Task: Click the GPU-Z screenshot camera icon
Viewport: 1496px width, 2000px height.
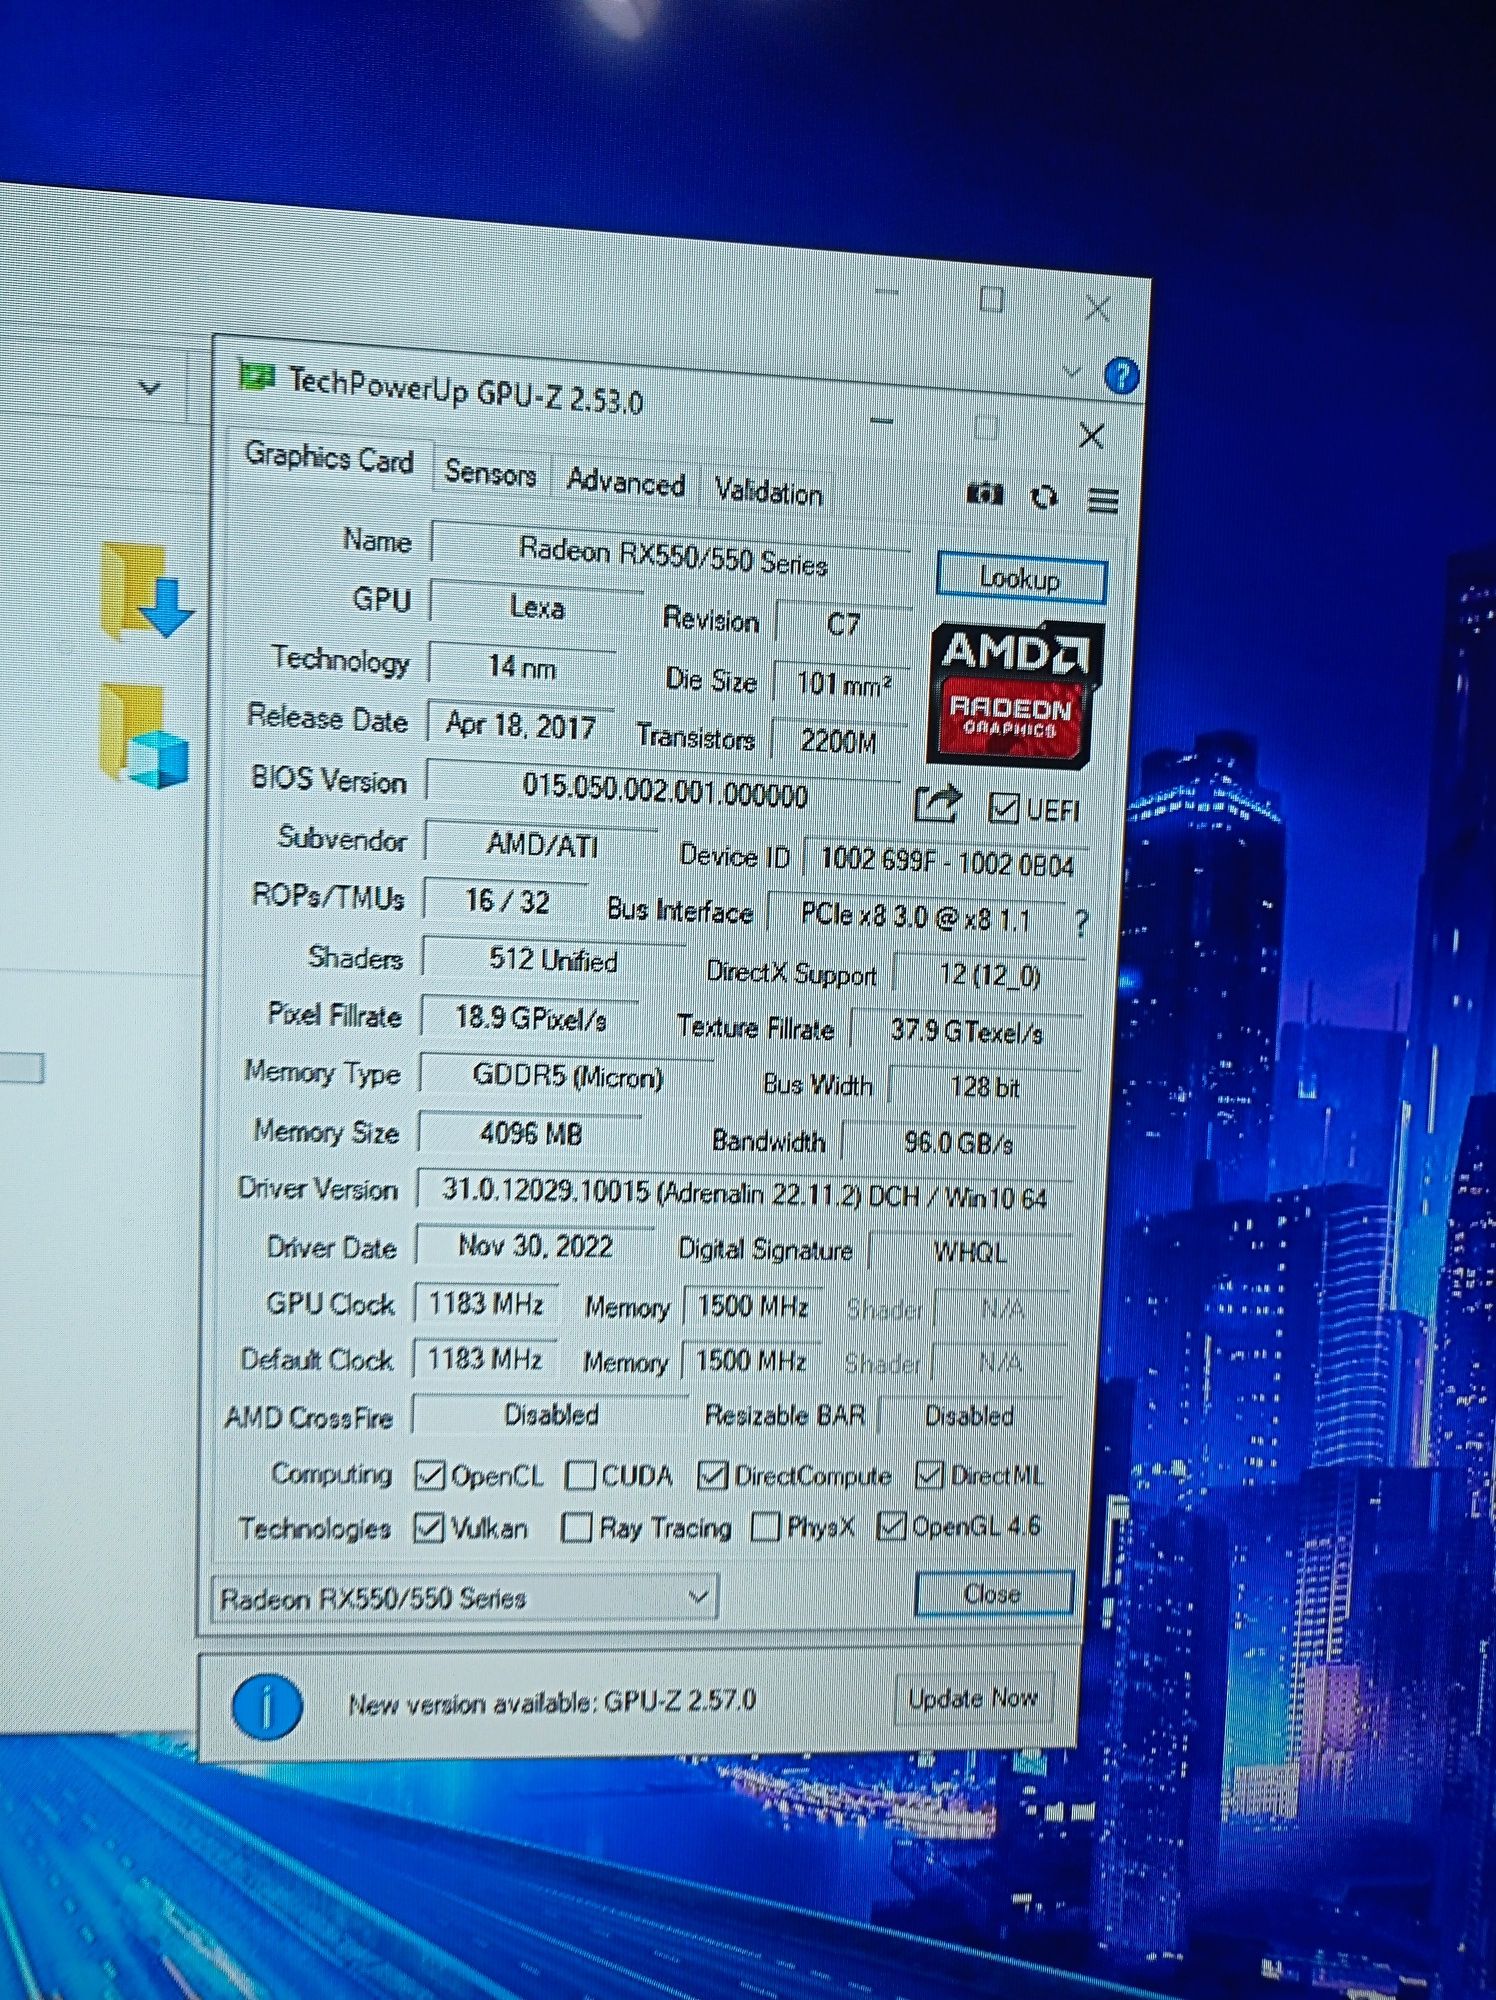Action: point(985,493)
